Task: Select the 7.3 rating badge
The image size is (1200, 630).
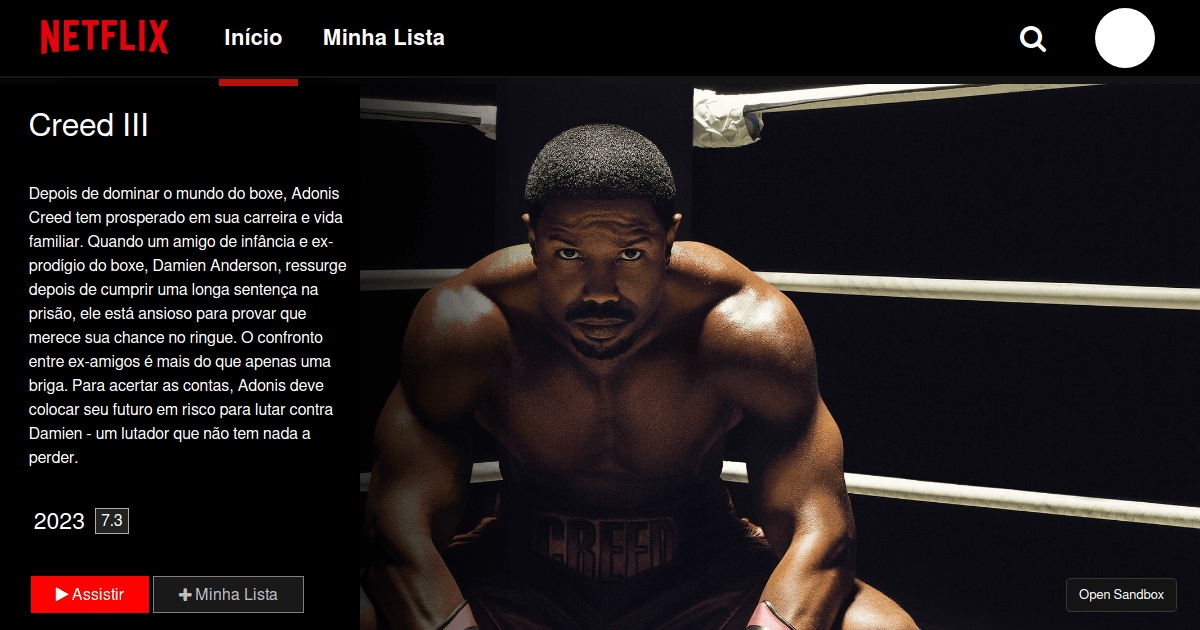Action: 112,521
